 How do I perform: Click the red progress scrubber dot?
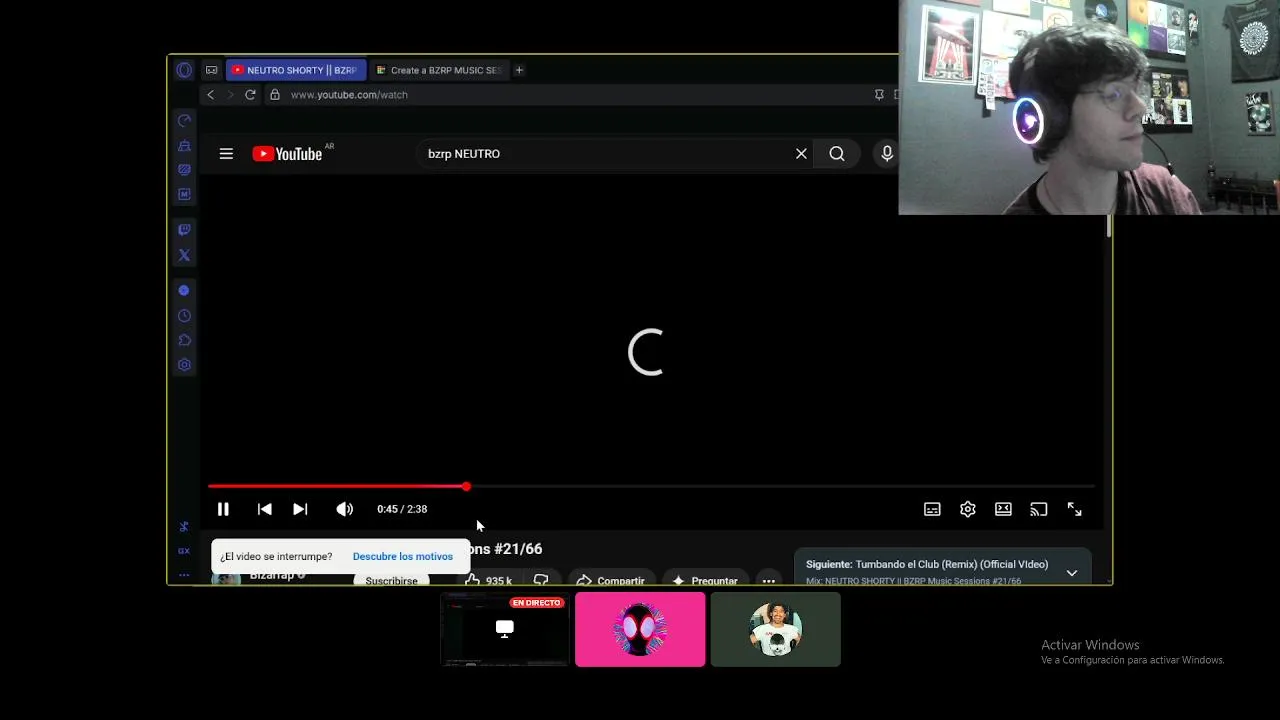pyautogui.click(x=466, y=487)
